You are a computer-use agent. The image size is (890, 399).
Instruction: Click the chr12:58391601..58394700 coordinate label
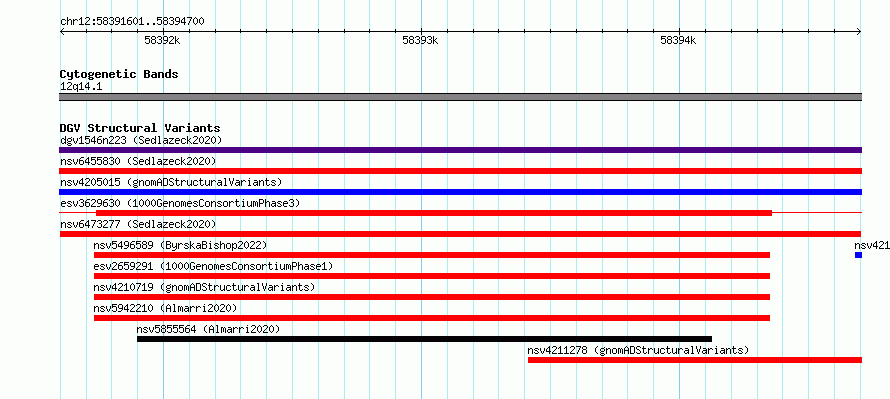pos(132,22)
